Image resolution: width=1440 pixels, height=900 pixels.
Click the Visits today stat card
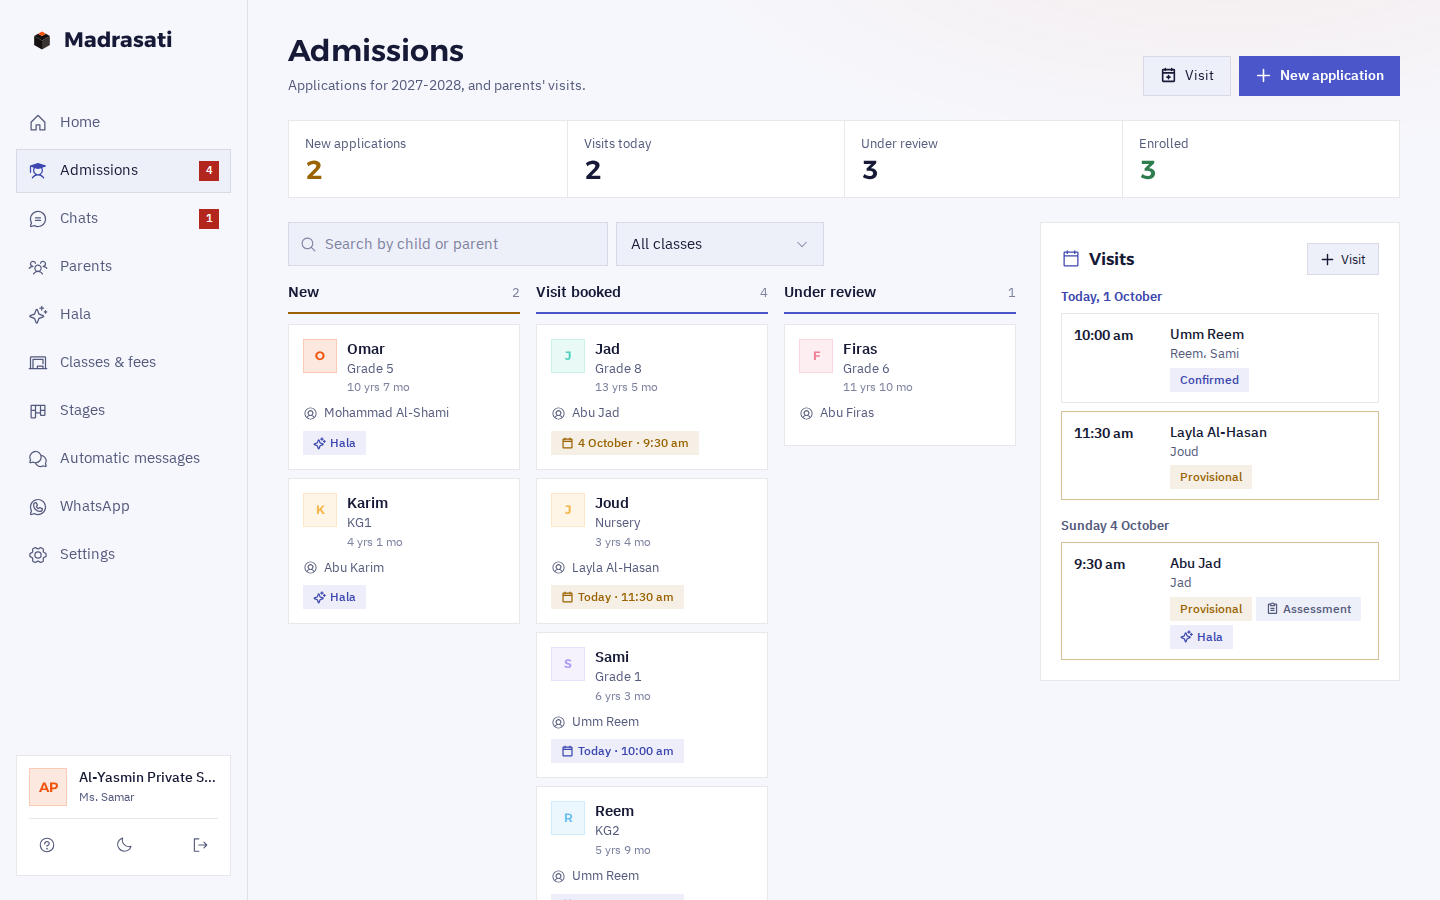coord(706,159)
